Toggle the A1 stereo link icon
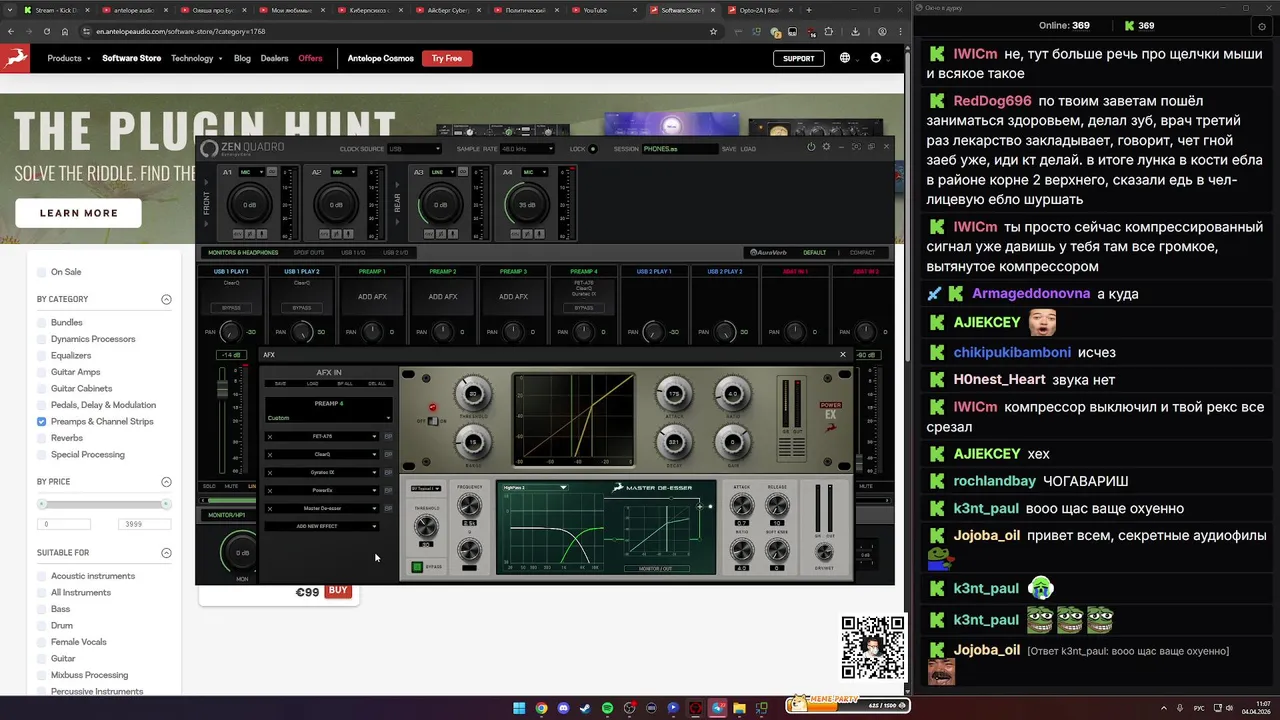This screenshot has width=1280, height=720. (x=272, y=172)
